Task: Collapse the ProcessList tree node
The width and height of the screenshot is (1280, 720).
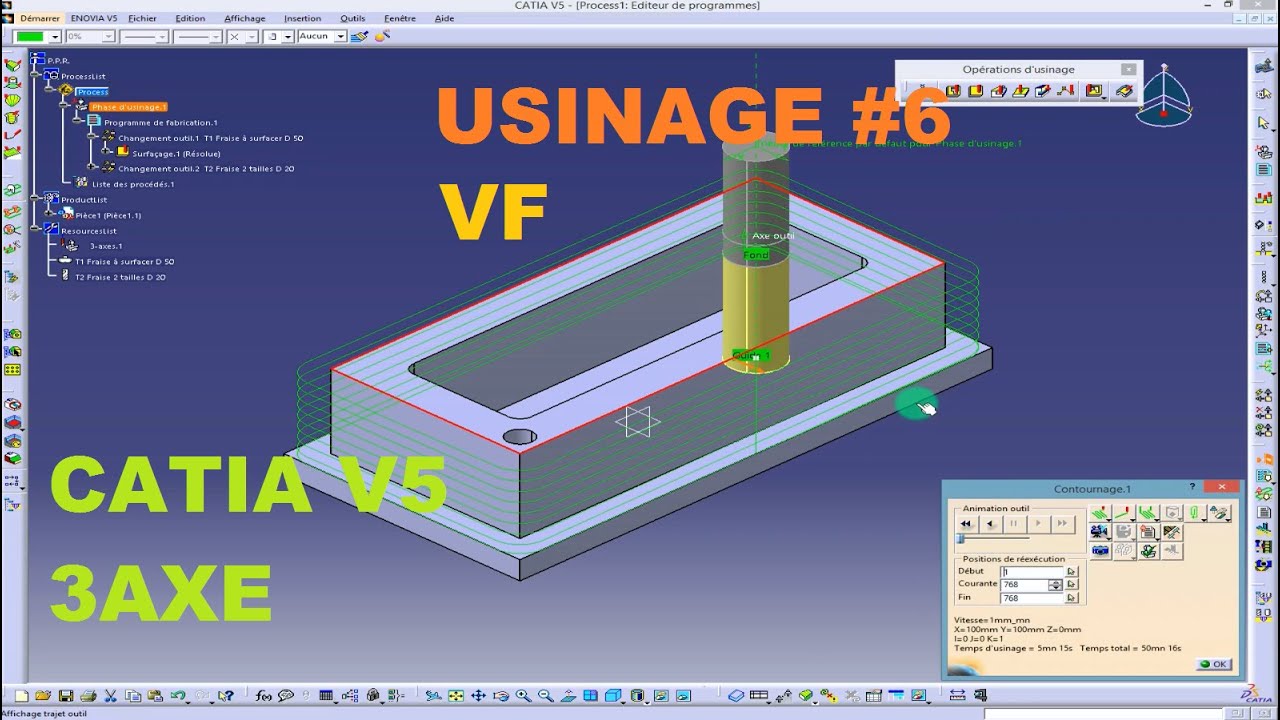Action: tap(34, 74)
